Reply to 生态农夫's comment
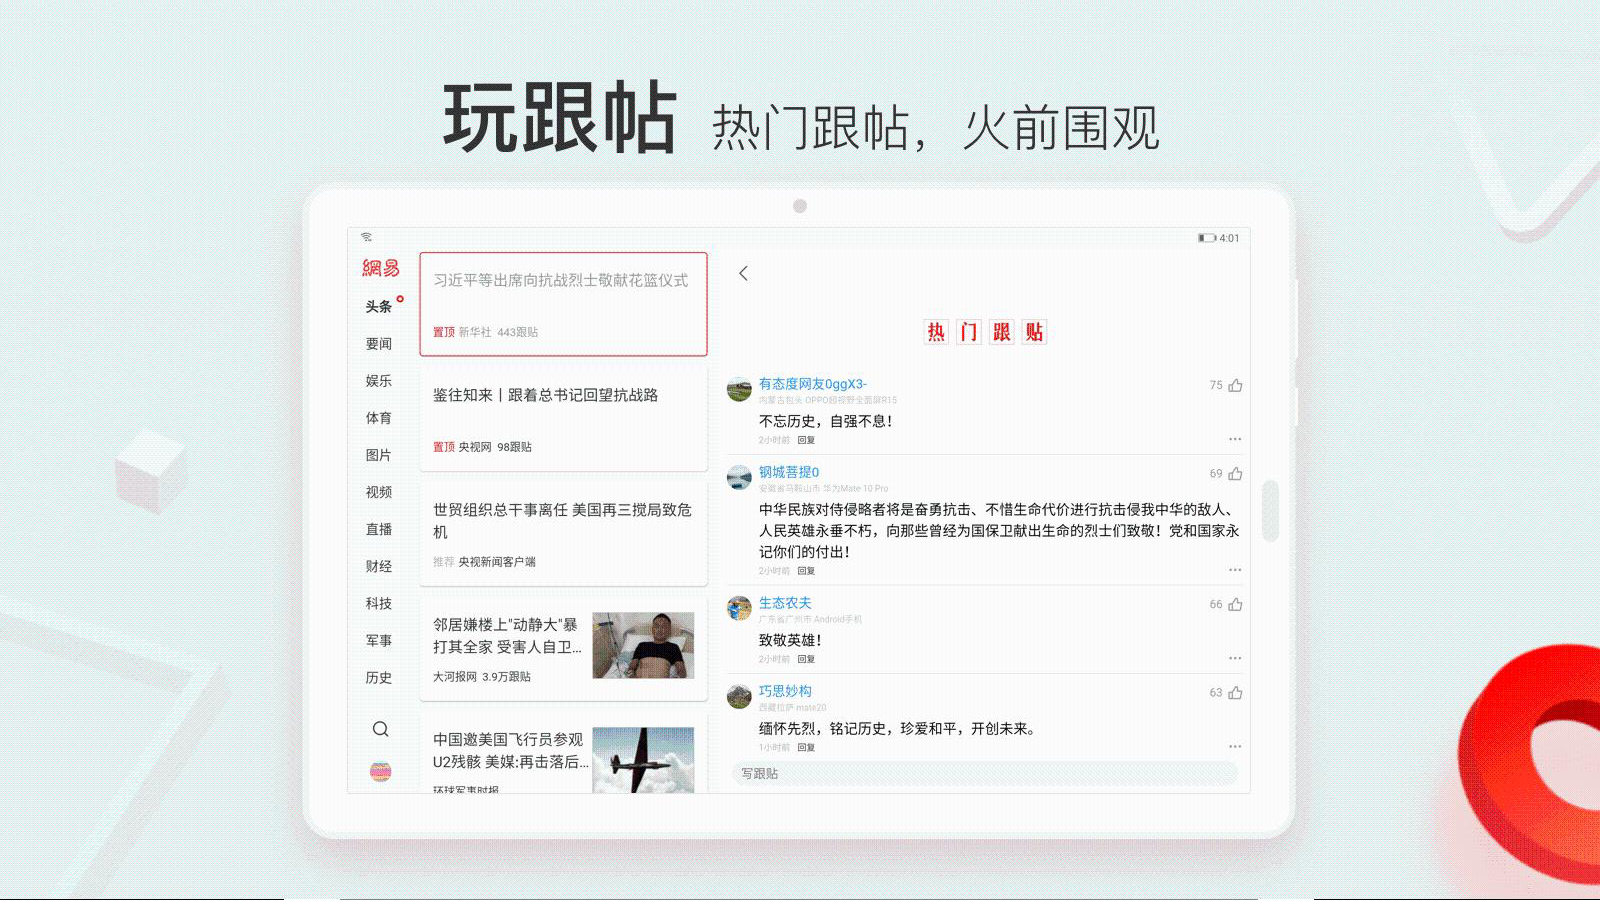This screenshot has width=1600, height=900. coord(806,659)
